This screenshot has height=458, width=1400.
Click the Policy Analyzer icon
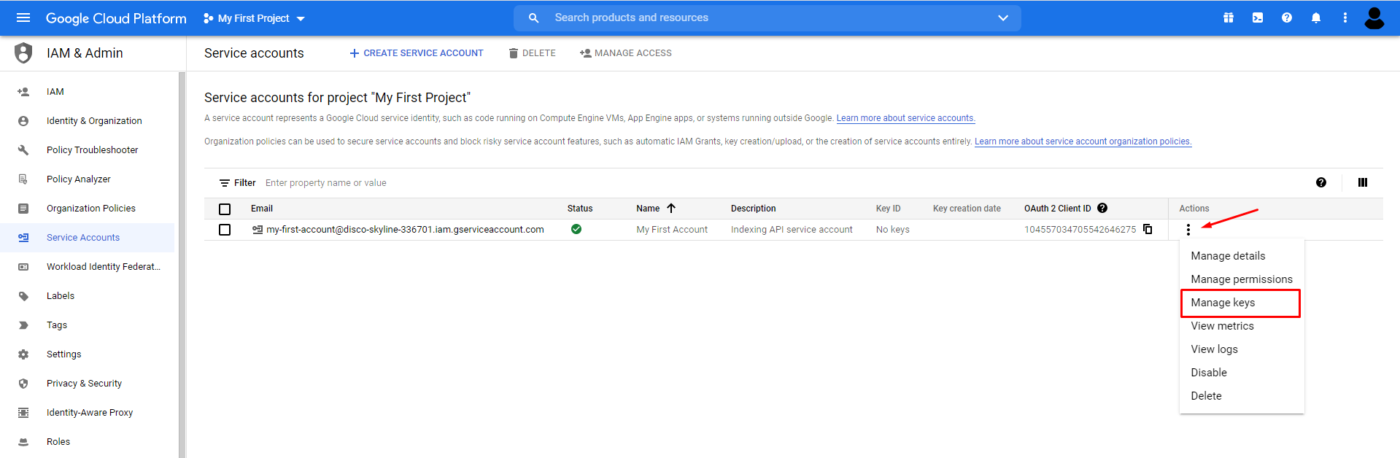23,179
